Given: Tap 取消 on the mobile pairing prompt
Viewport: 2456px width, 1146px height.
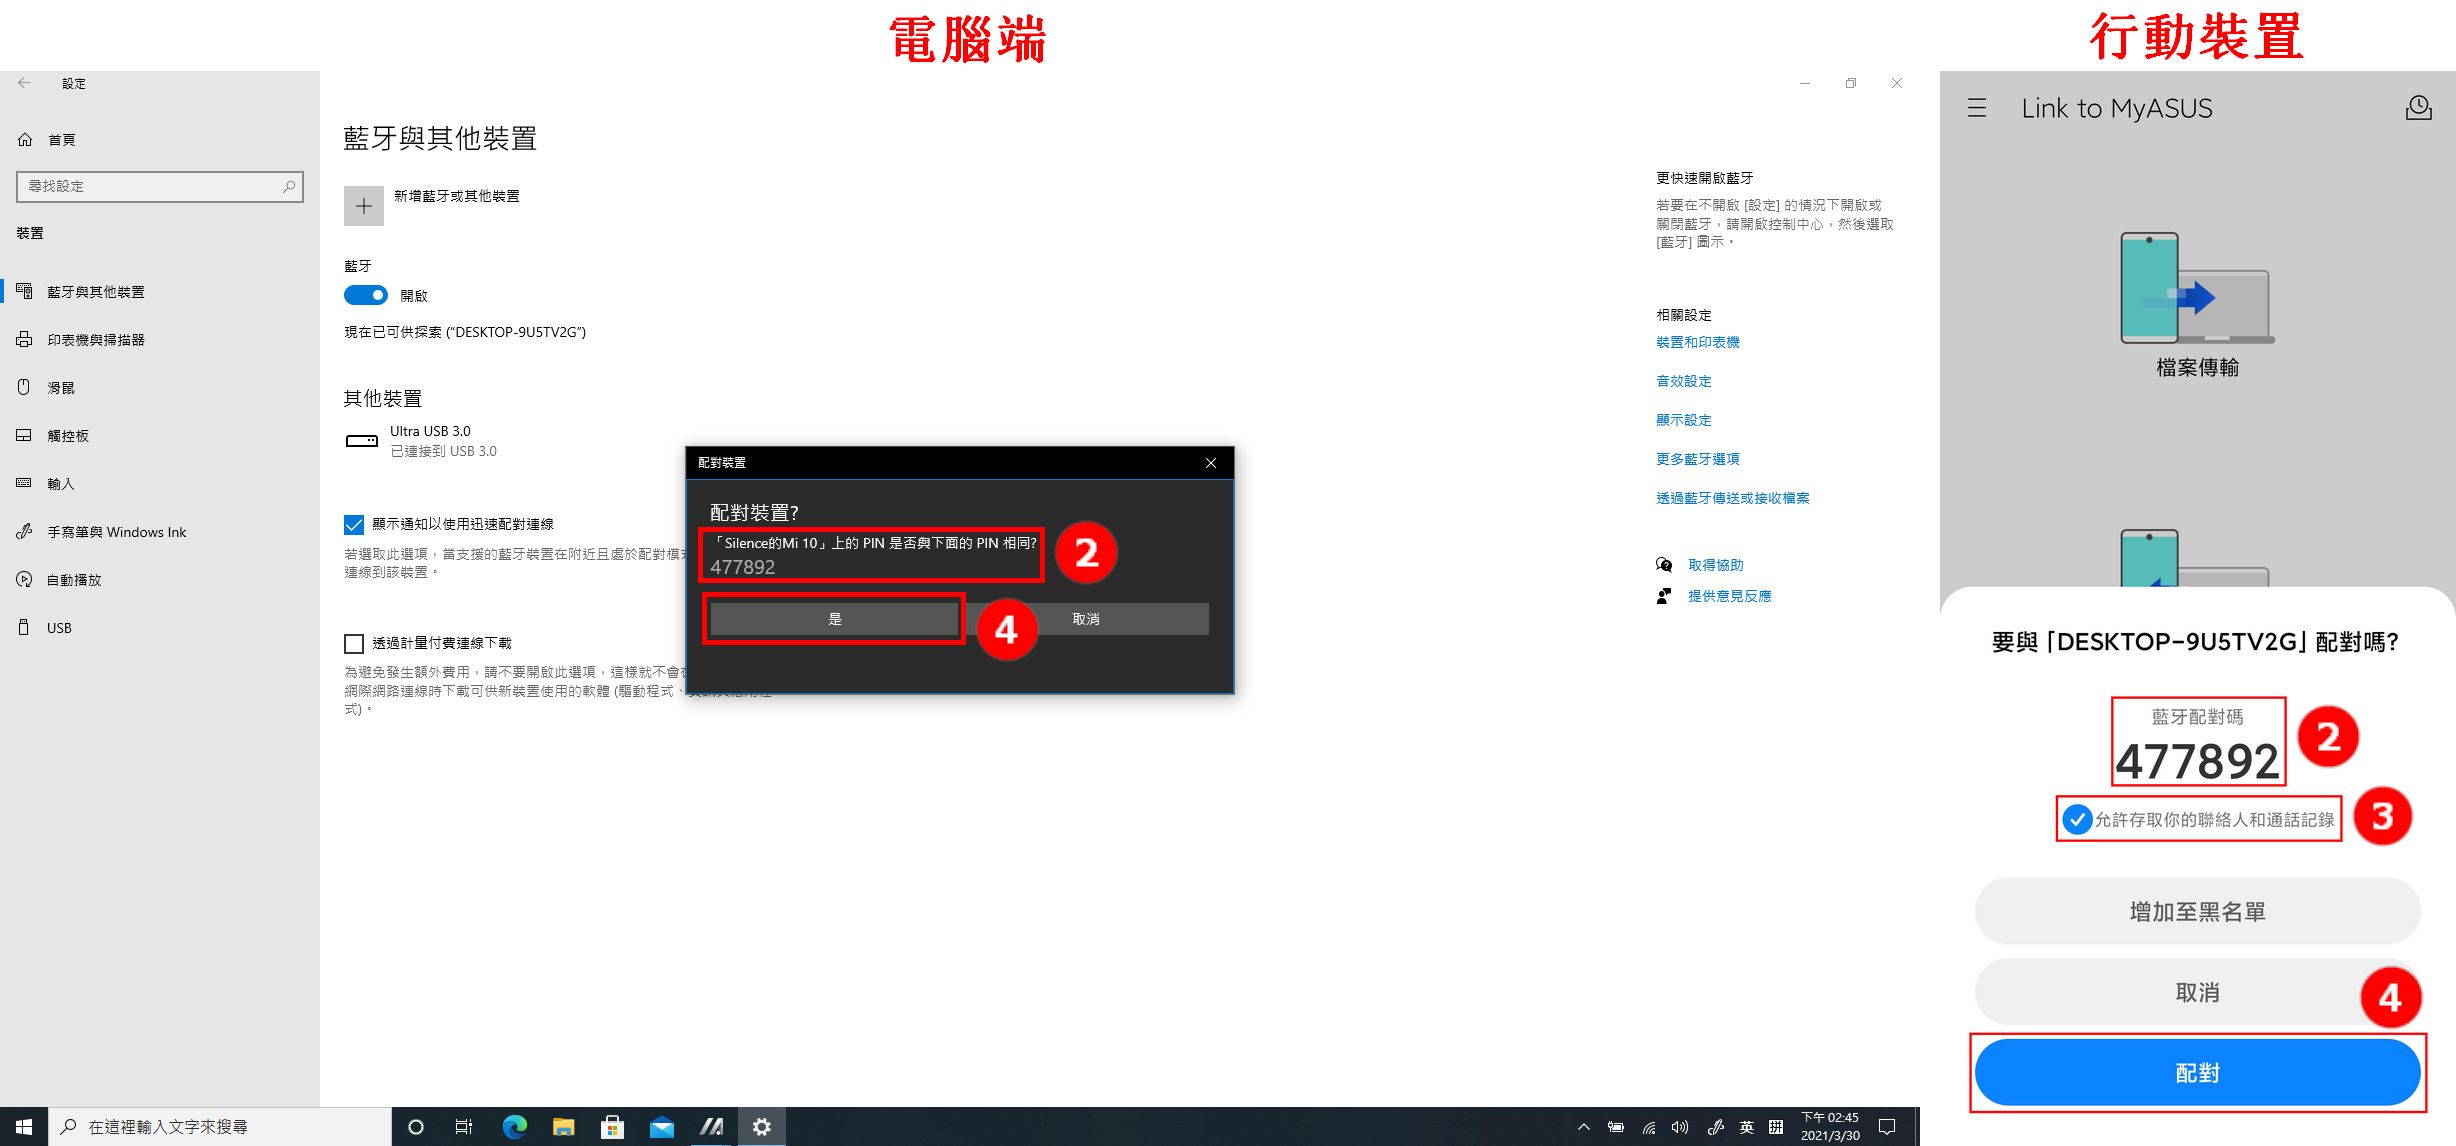Looking at the screenshot, I should click(2197, 992).
